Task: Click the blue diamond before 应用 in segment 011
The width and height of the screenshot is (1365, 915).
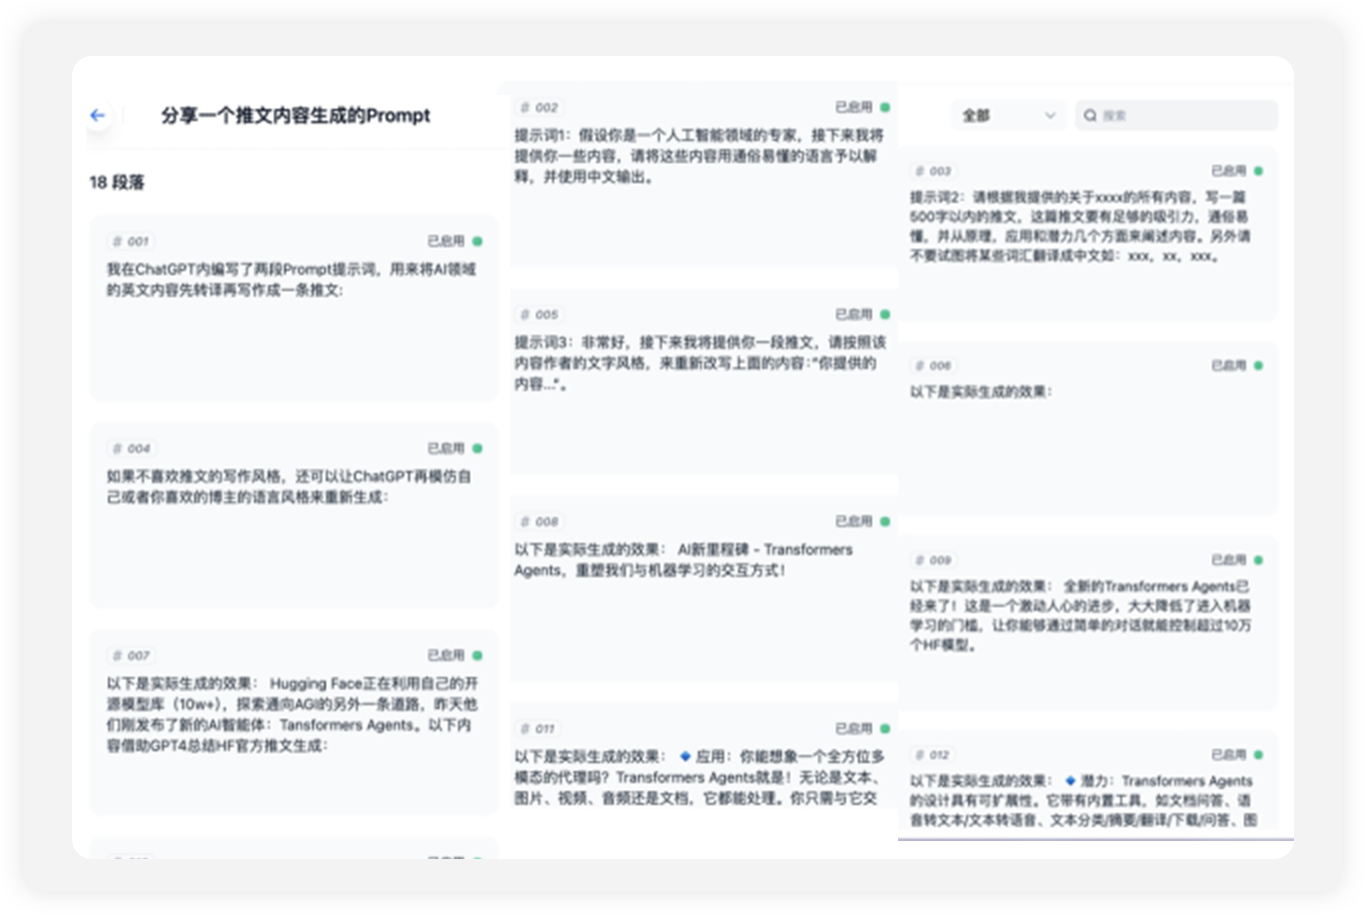Action: (x=685, y=756)
